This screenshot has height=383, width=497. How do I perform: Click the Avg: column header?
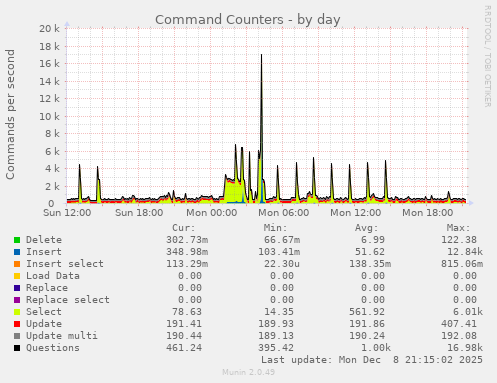(x=367, y=228)
